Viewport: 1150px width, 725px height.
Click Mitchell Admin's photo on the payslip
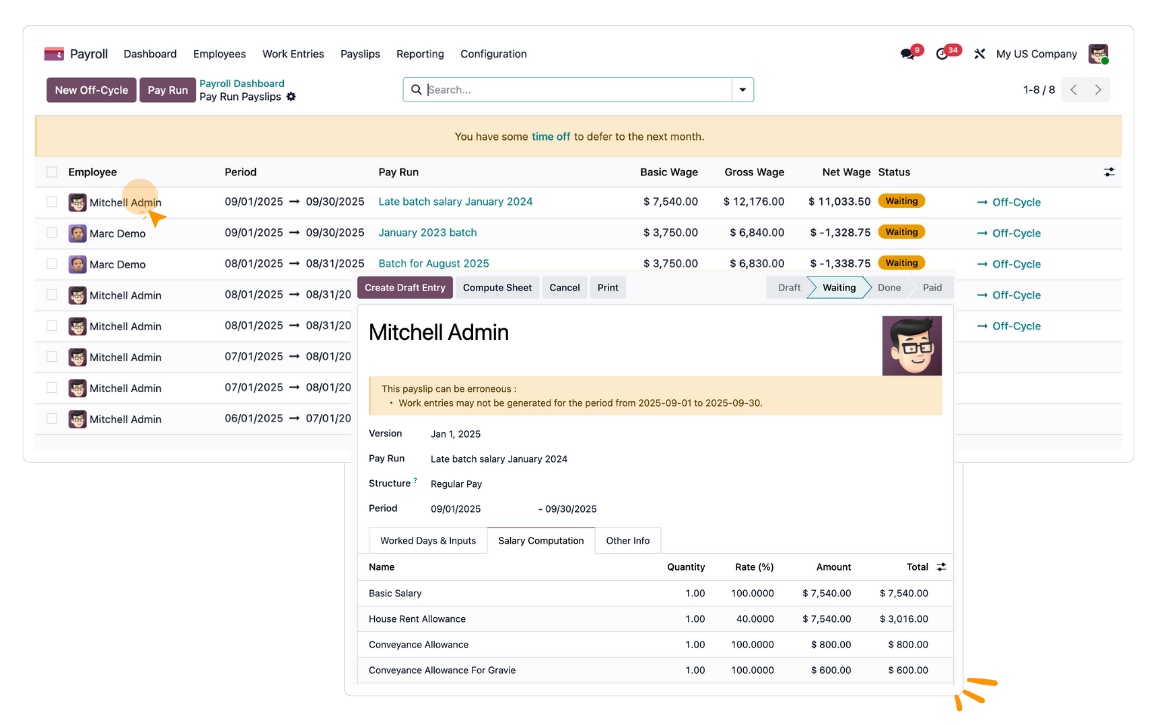911,346
